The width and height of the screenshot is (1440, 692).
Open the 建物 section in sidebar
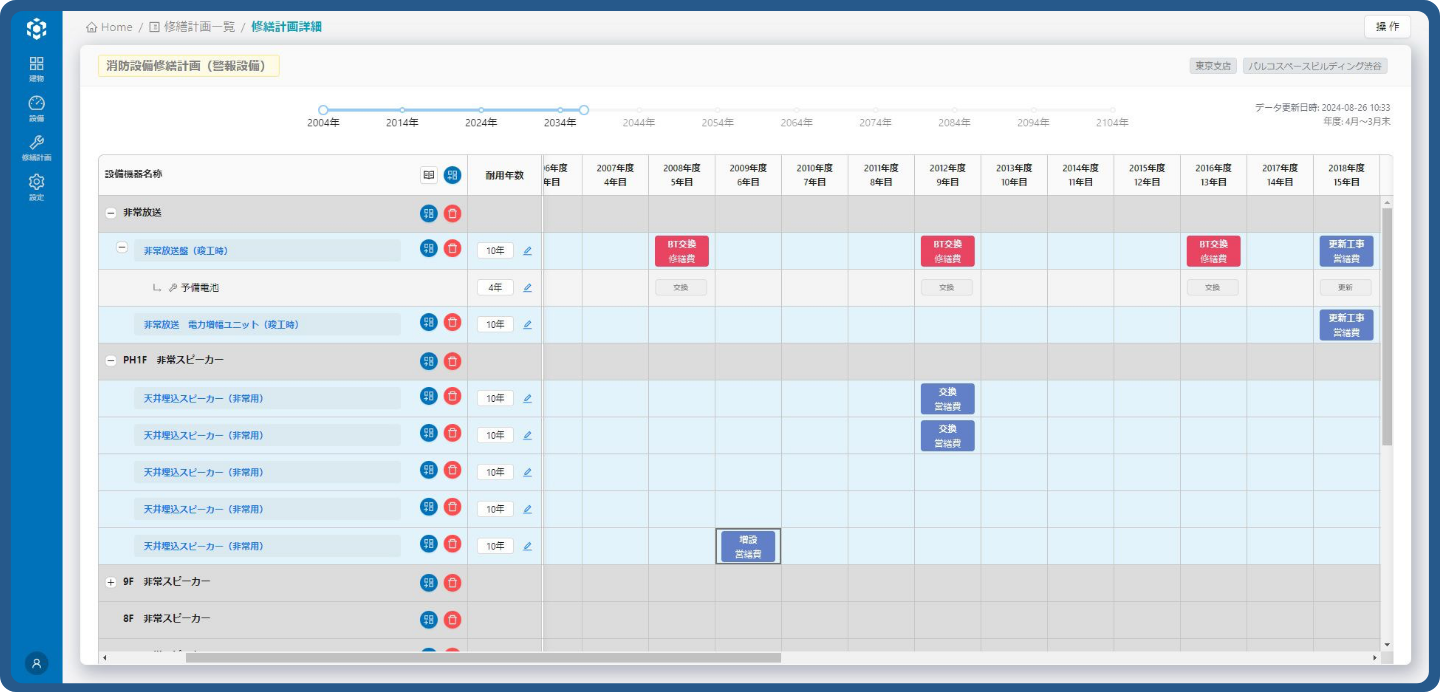(36, 68)
